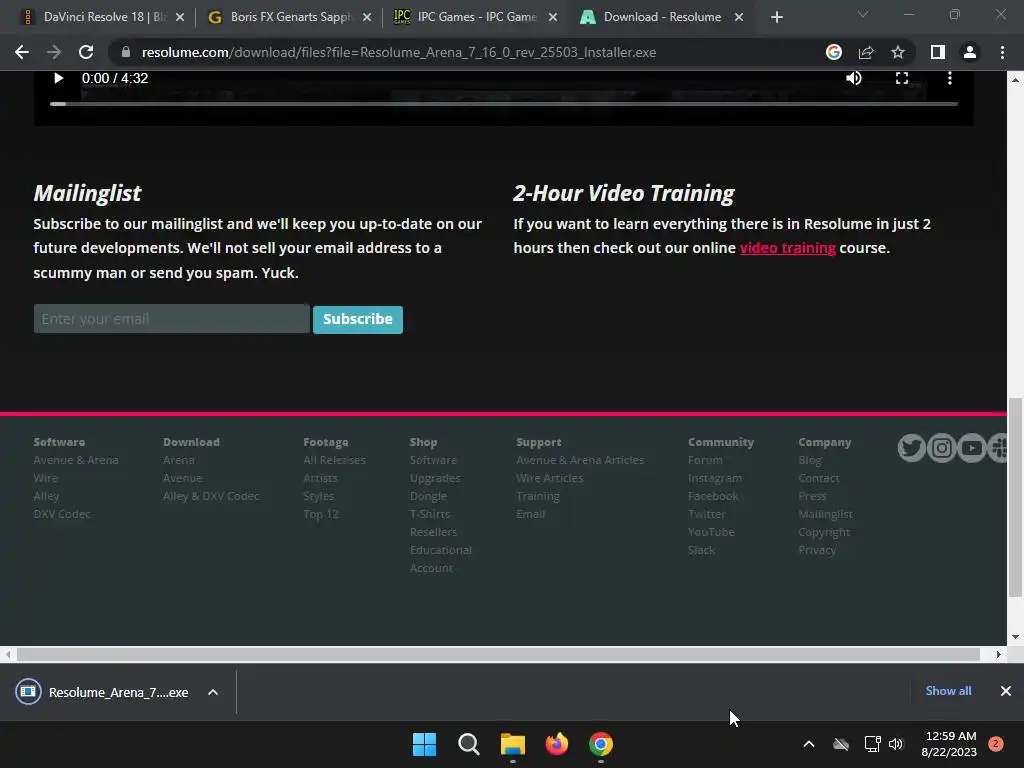Viewport: 1024px width, 768px height.
Task: Open the Forum community link
Action: tap(705, 460)
